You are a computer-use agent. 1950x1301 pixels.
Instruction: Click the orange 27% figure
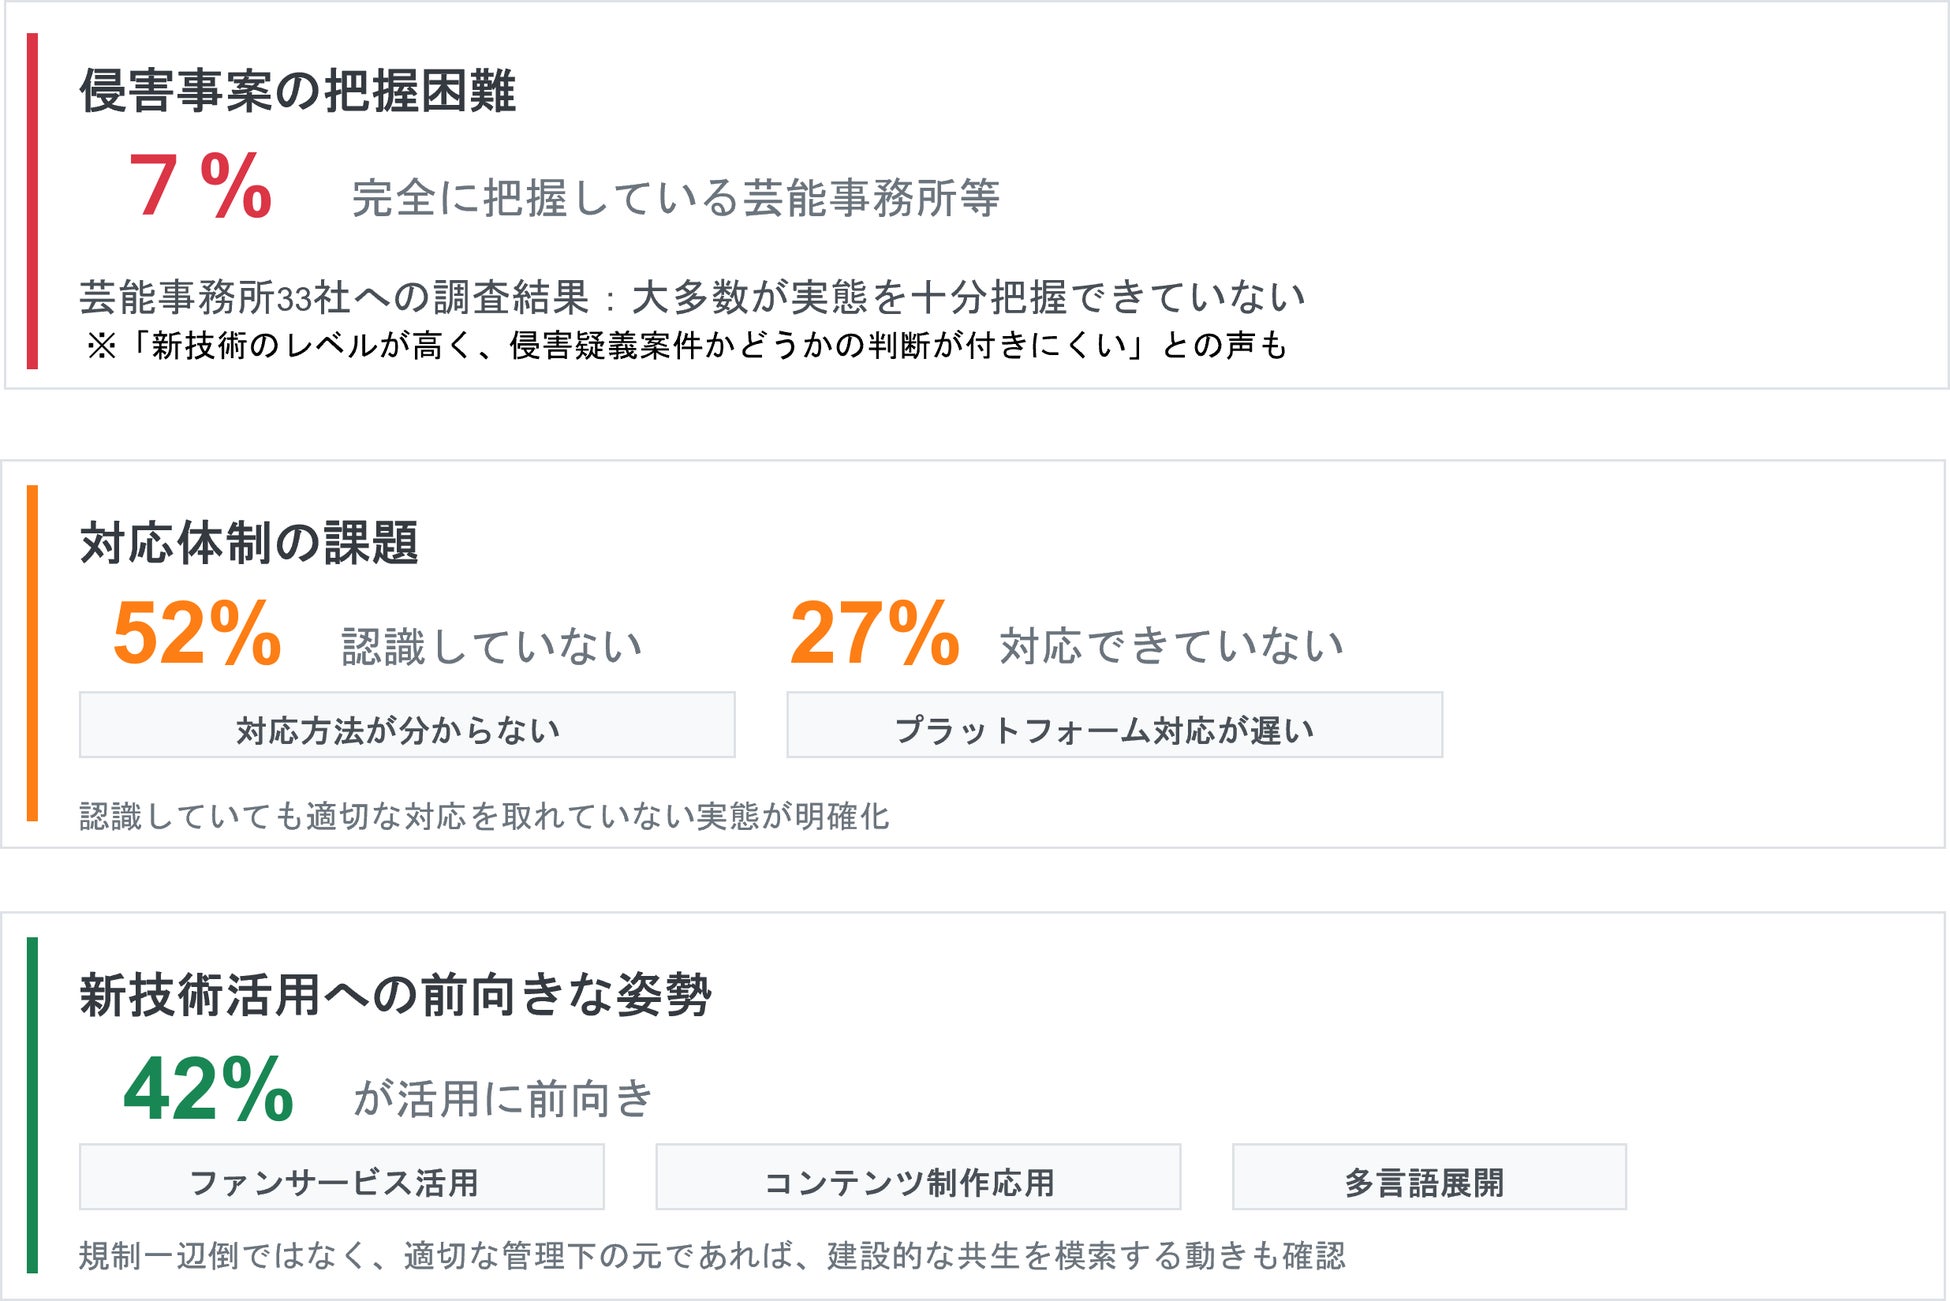[x=874, y=633]
